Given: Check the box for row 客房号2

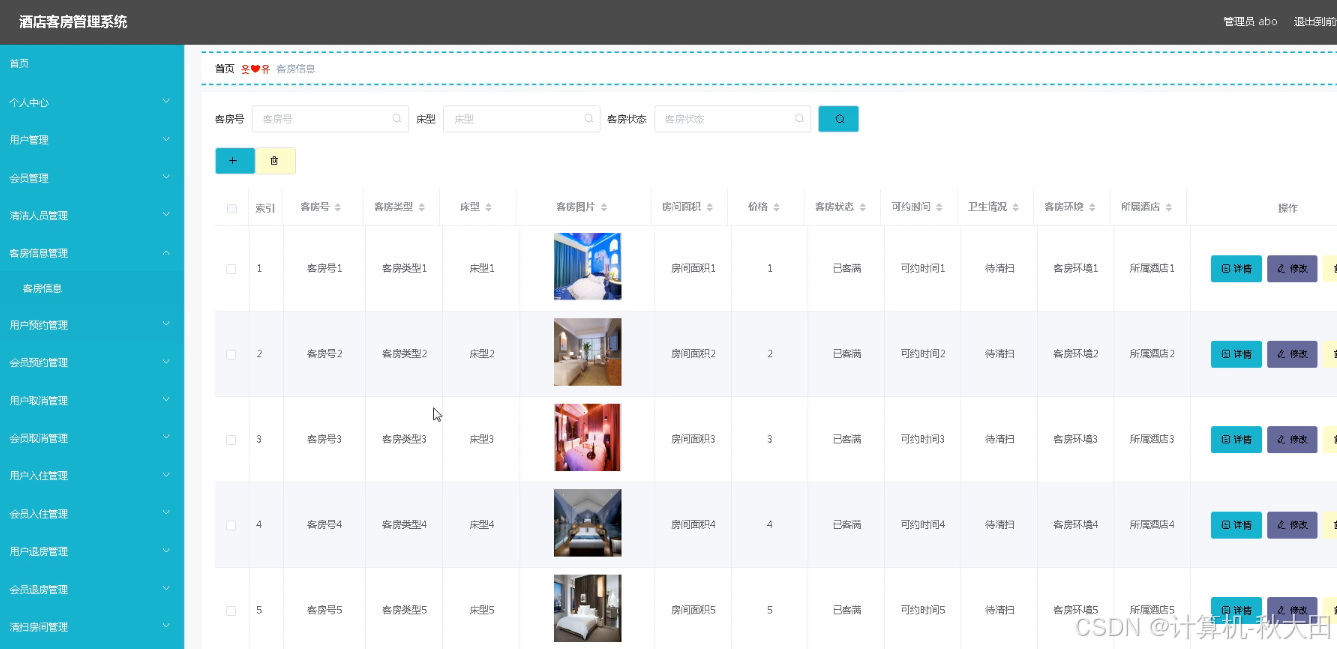Looking at the screenshot, I should [x=231, y=354].
